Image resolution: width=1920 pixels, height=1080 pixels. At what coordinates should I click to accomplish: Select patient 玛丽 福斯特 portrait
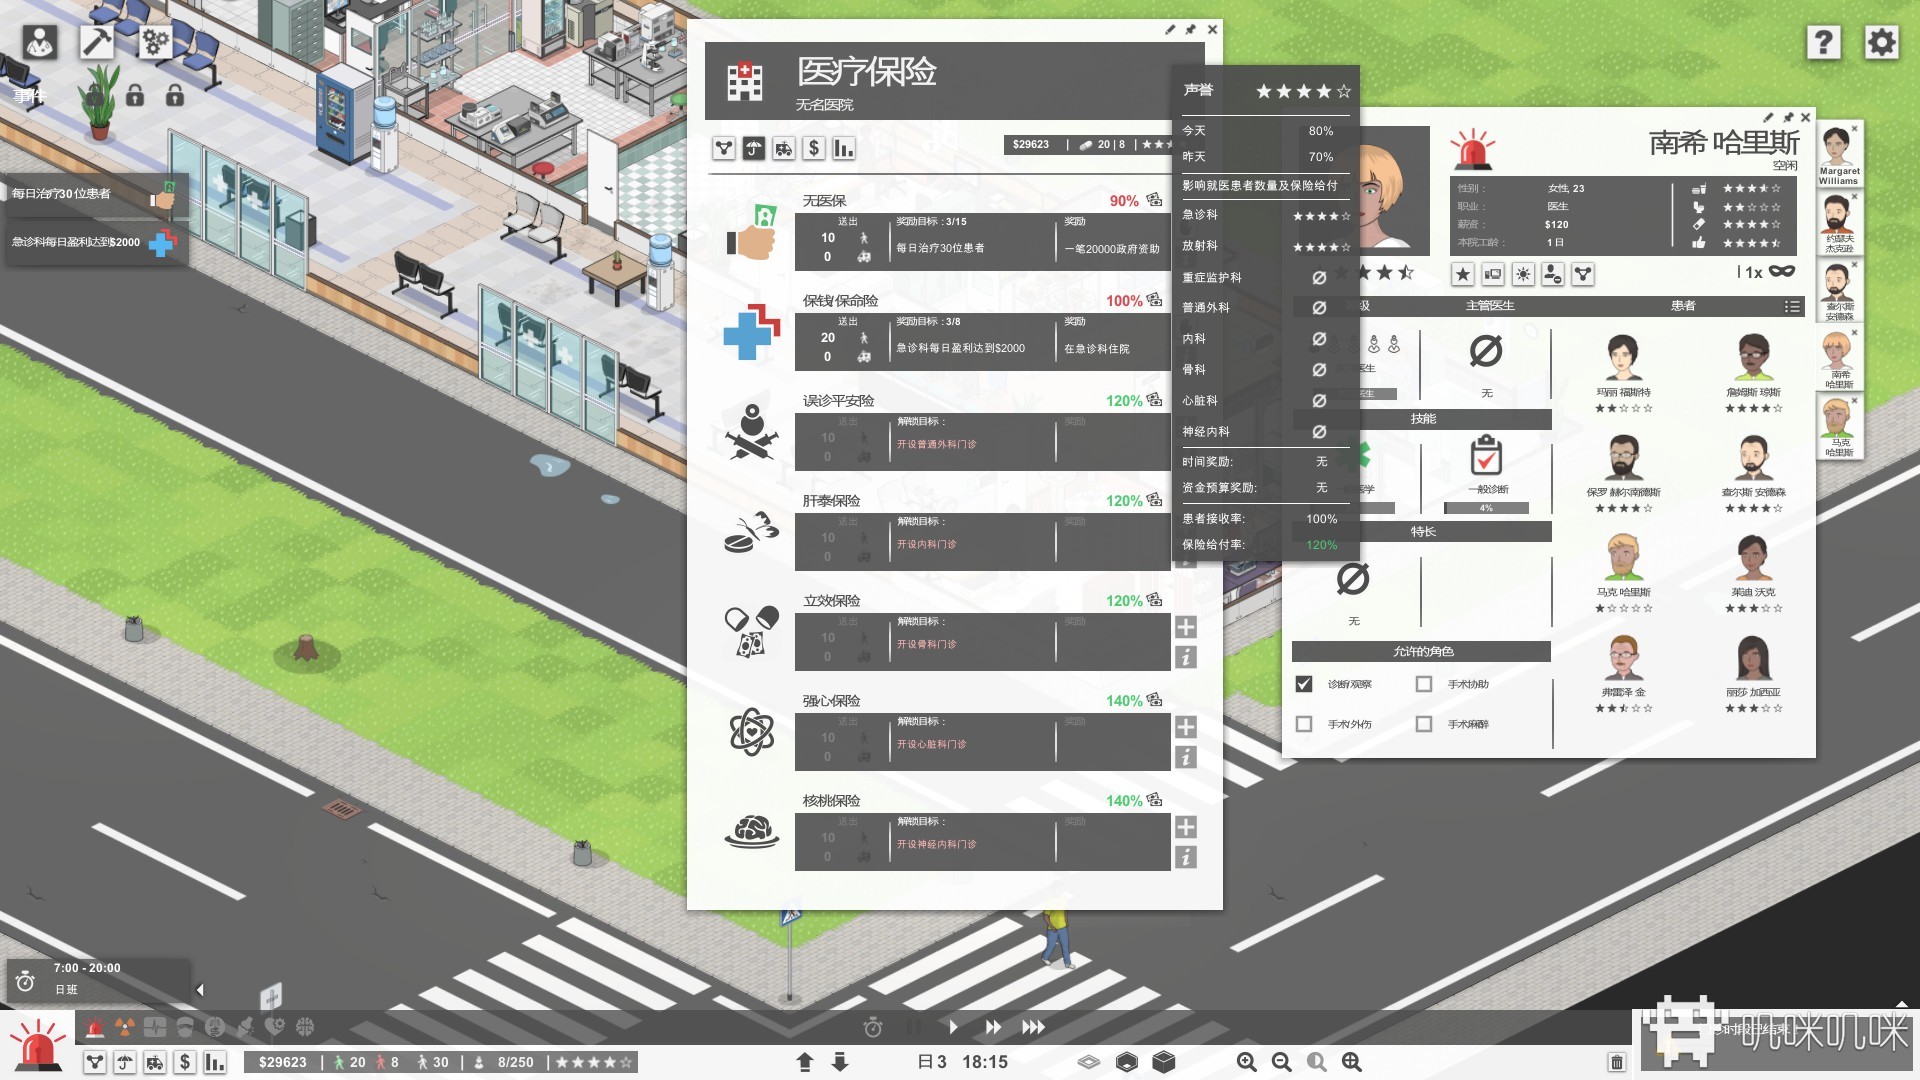[1623, 358]
